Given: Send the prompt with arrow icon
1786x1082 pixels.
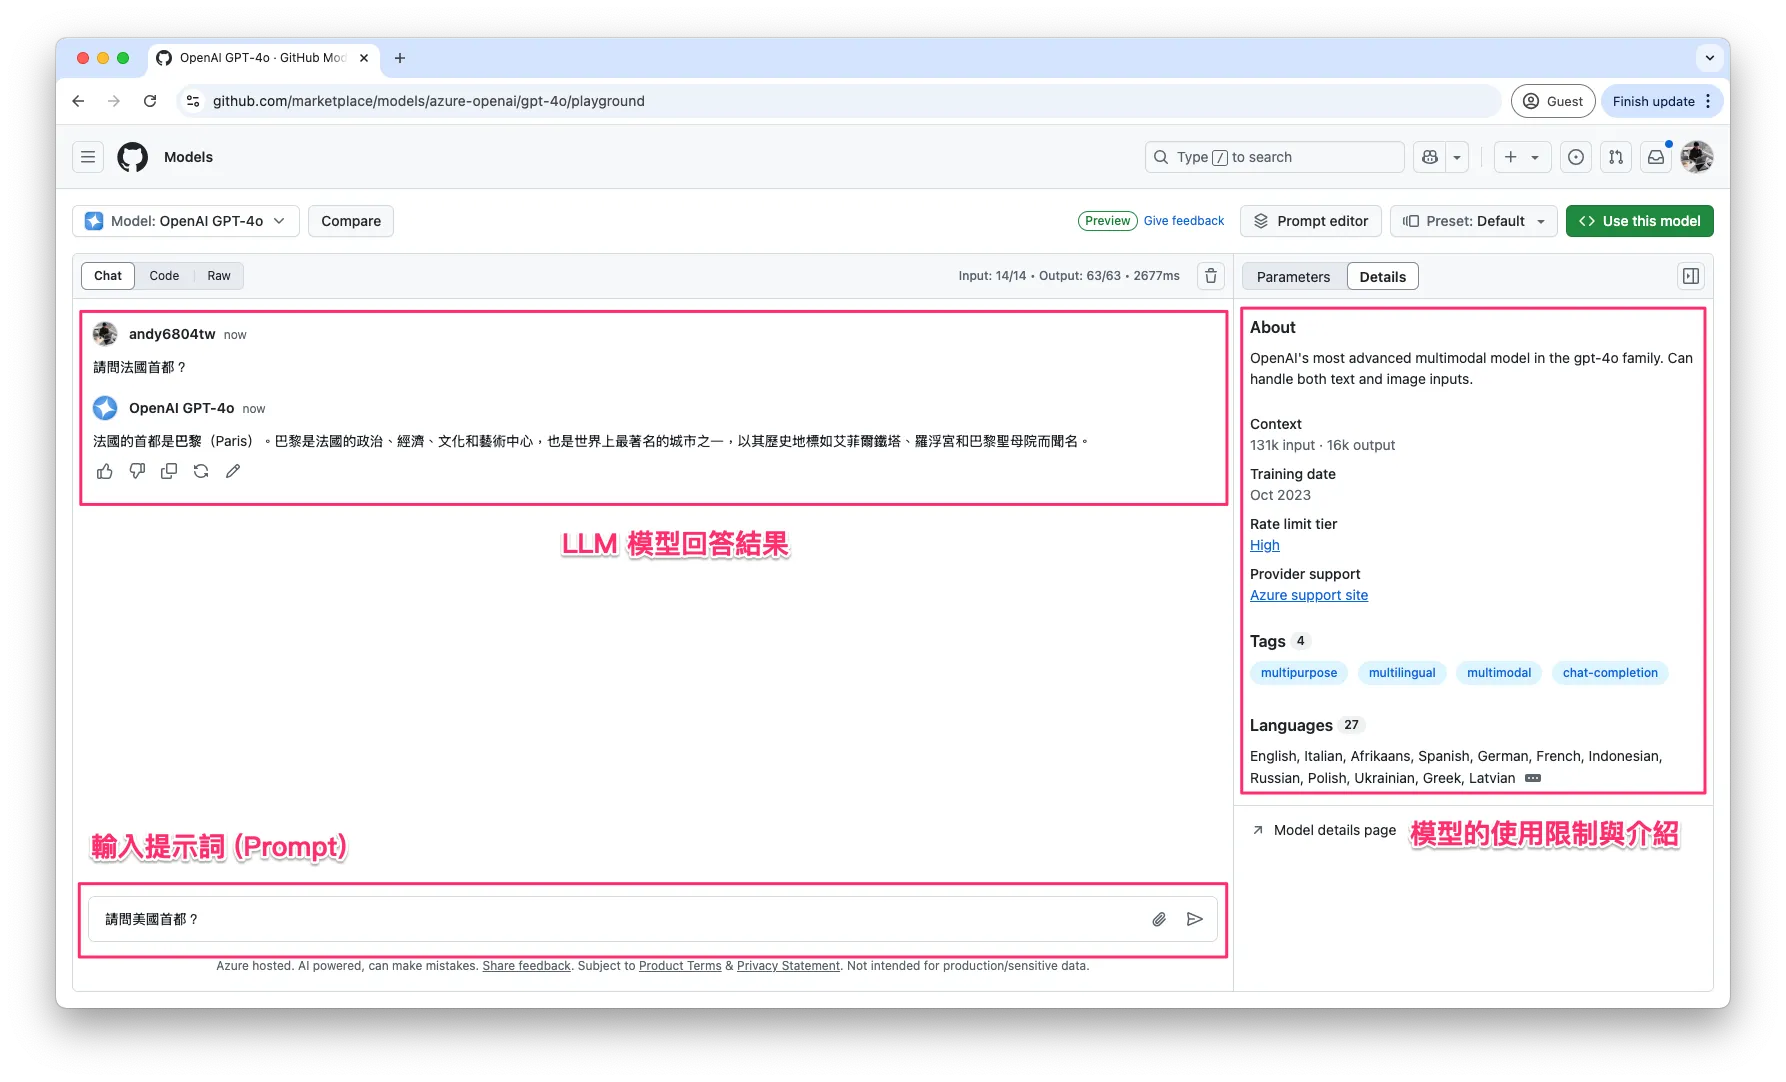Looking at the screenshot, I should [x=1195, y=919].
